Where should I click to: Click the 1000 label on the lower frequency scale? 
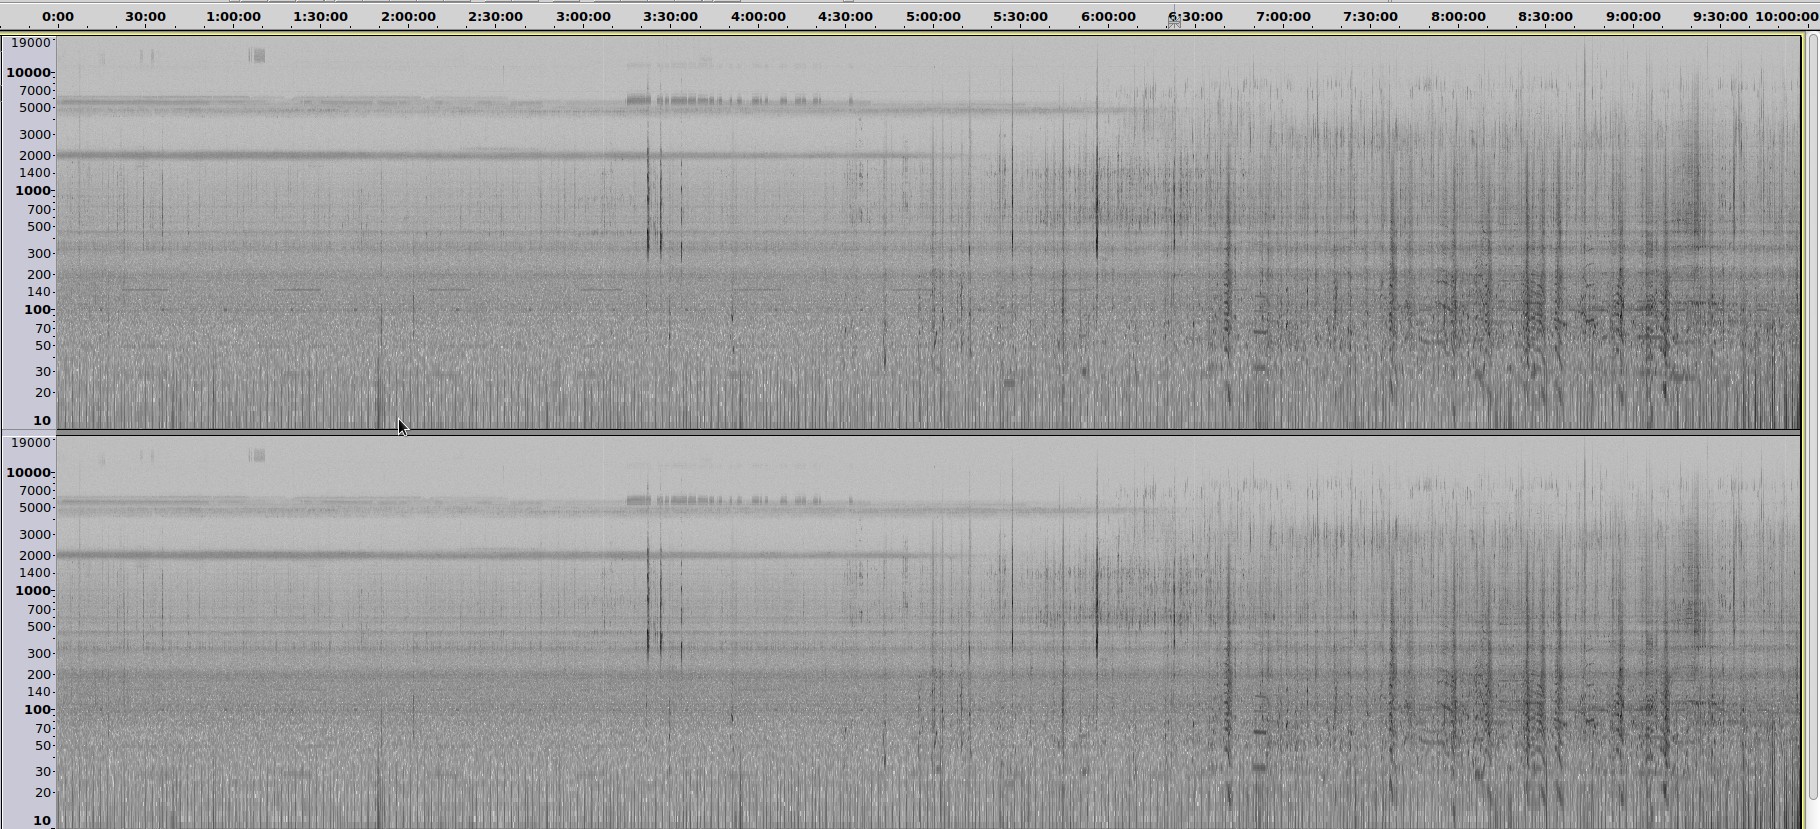pyautogui.click(x=32, y=591)
